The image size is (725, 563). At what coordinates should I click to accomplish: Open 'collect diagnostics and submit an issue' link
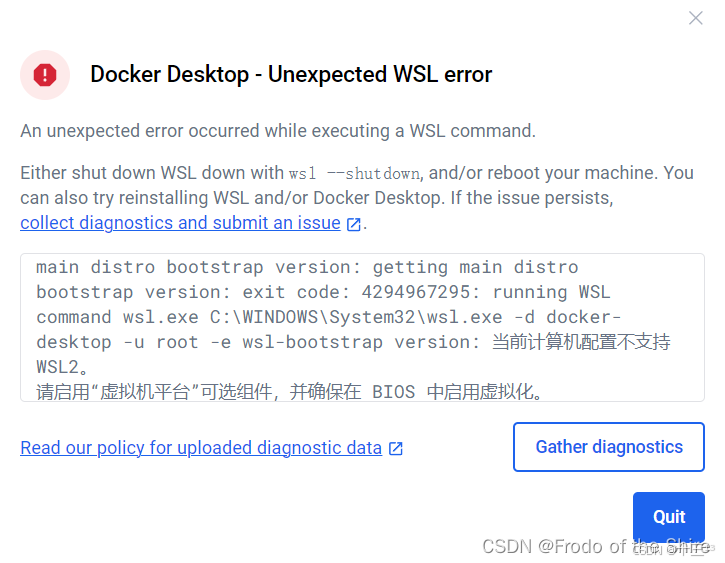pos(180,223)
